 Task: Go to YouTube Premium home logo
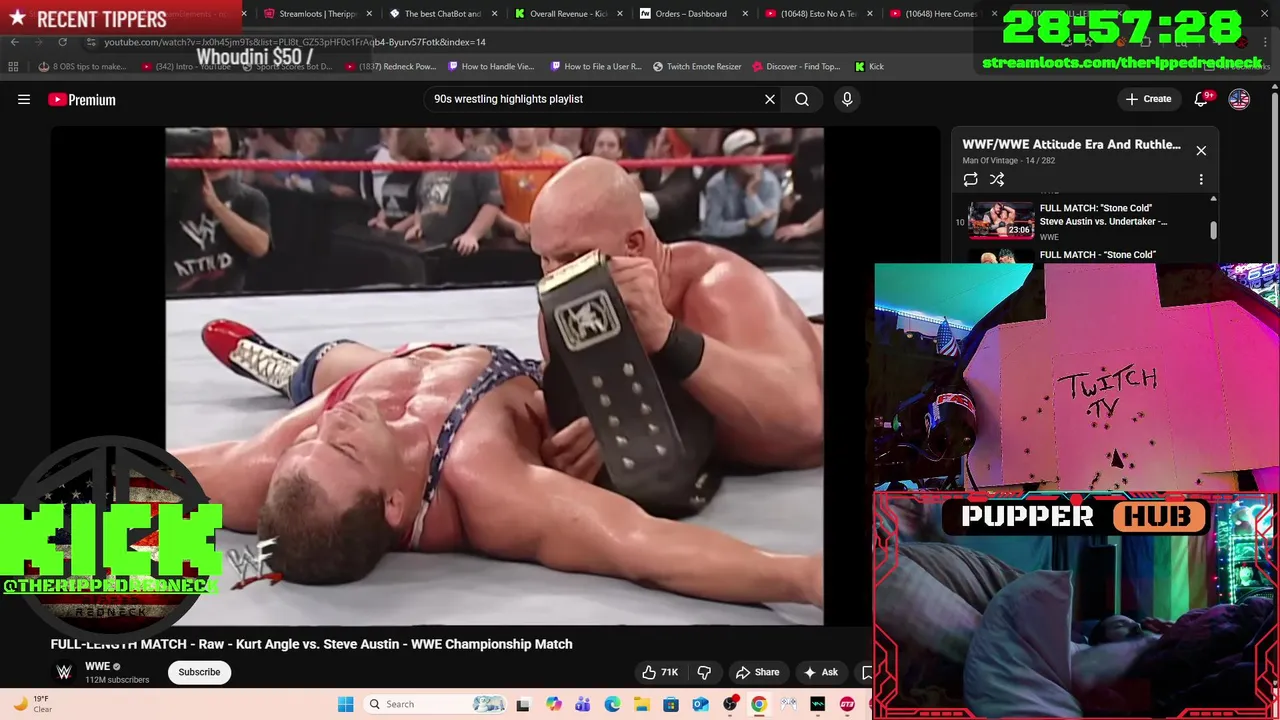(x=82, y=99)
